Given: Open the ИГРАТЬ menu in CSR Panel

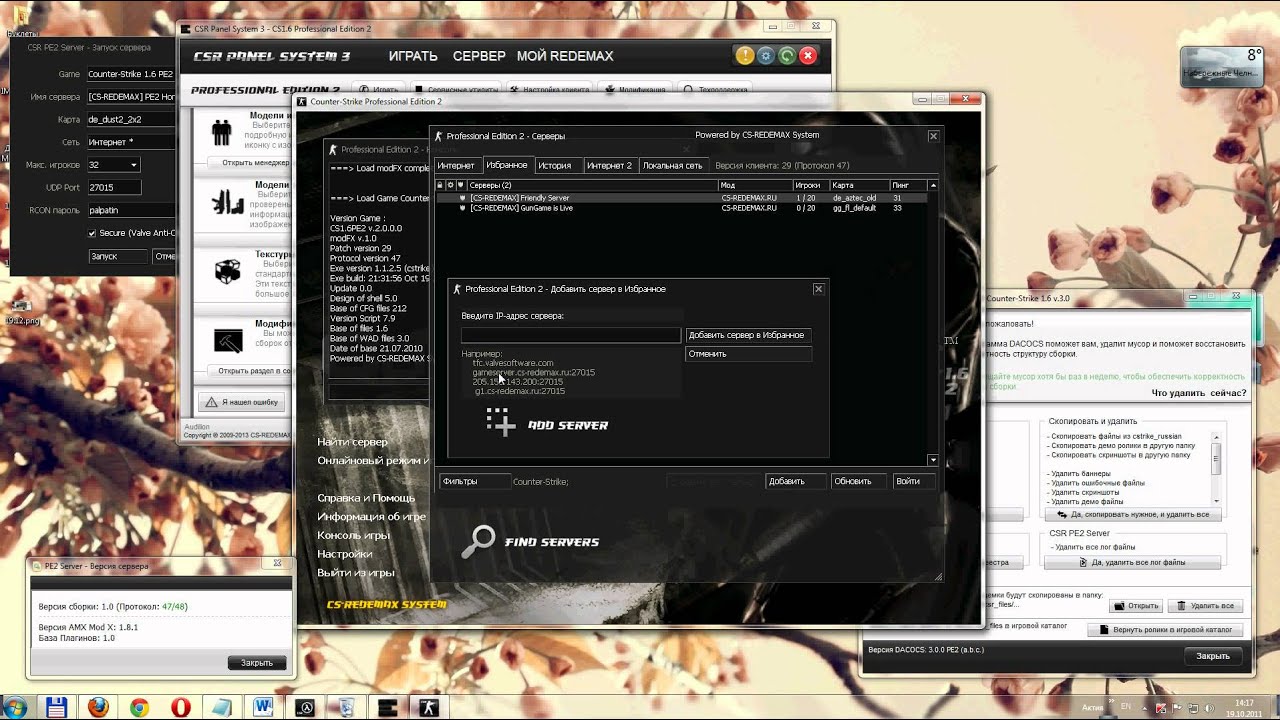Looking at the screenshot, I should [413, 56].
